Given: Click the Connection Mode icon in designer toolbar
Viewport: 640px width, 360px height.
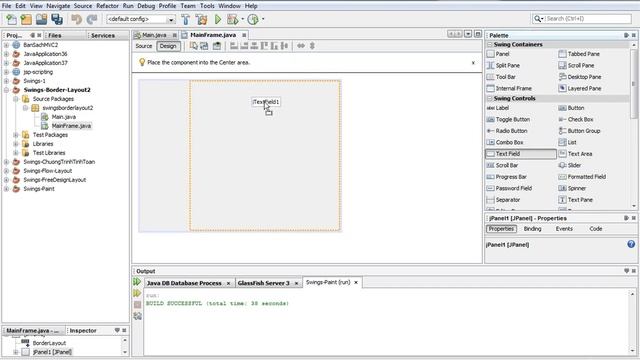Looking at the screenshot, I should point(204,46).
